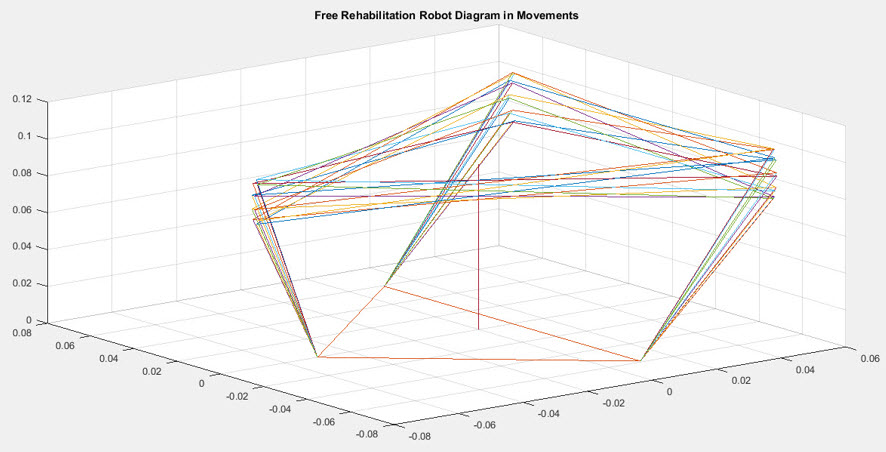Click vertical z-axis tick label 0.08
Image resolution: width=886 pixels, height=452 pixels.
23,174
